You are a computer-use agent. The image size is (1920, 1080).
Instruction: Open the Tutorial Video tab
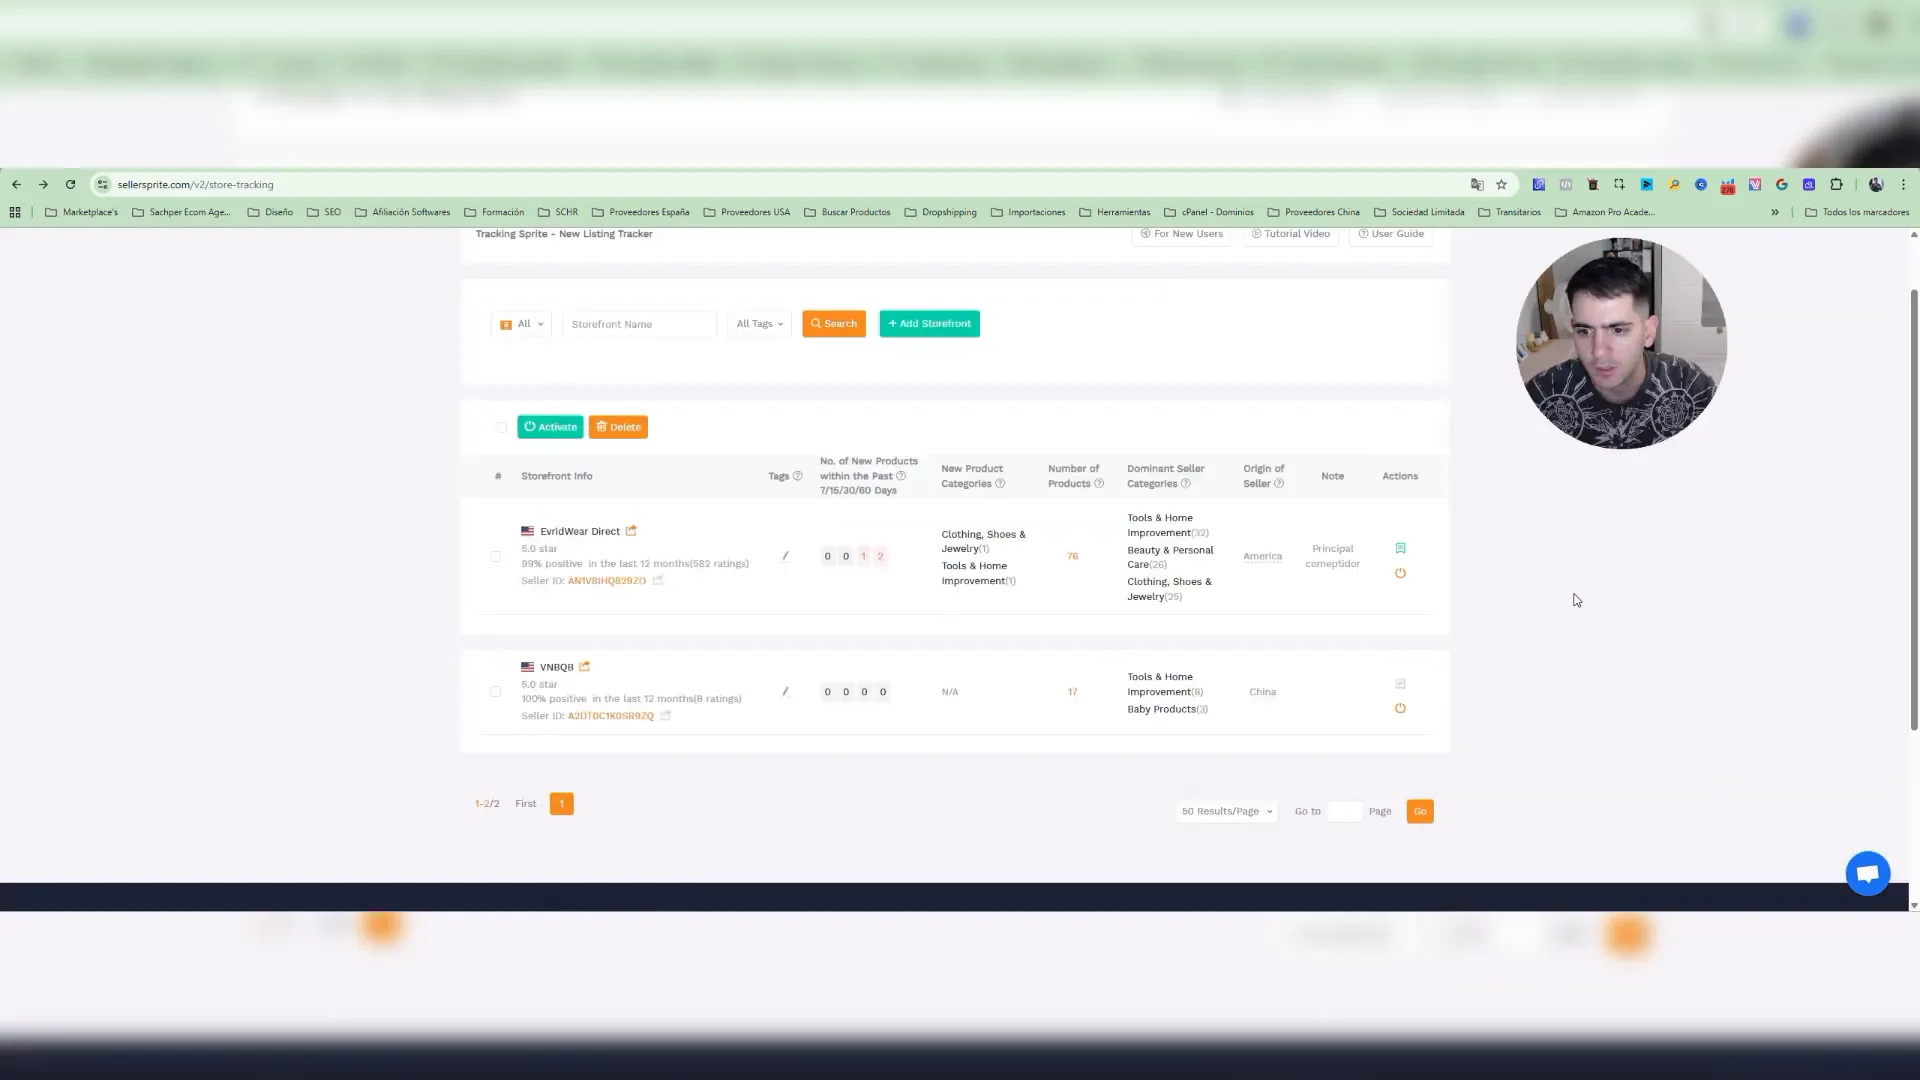pos(1291,234)
